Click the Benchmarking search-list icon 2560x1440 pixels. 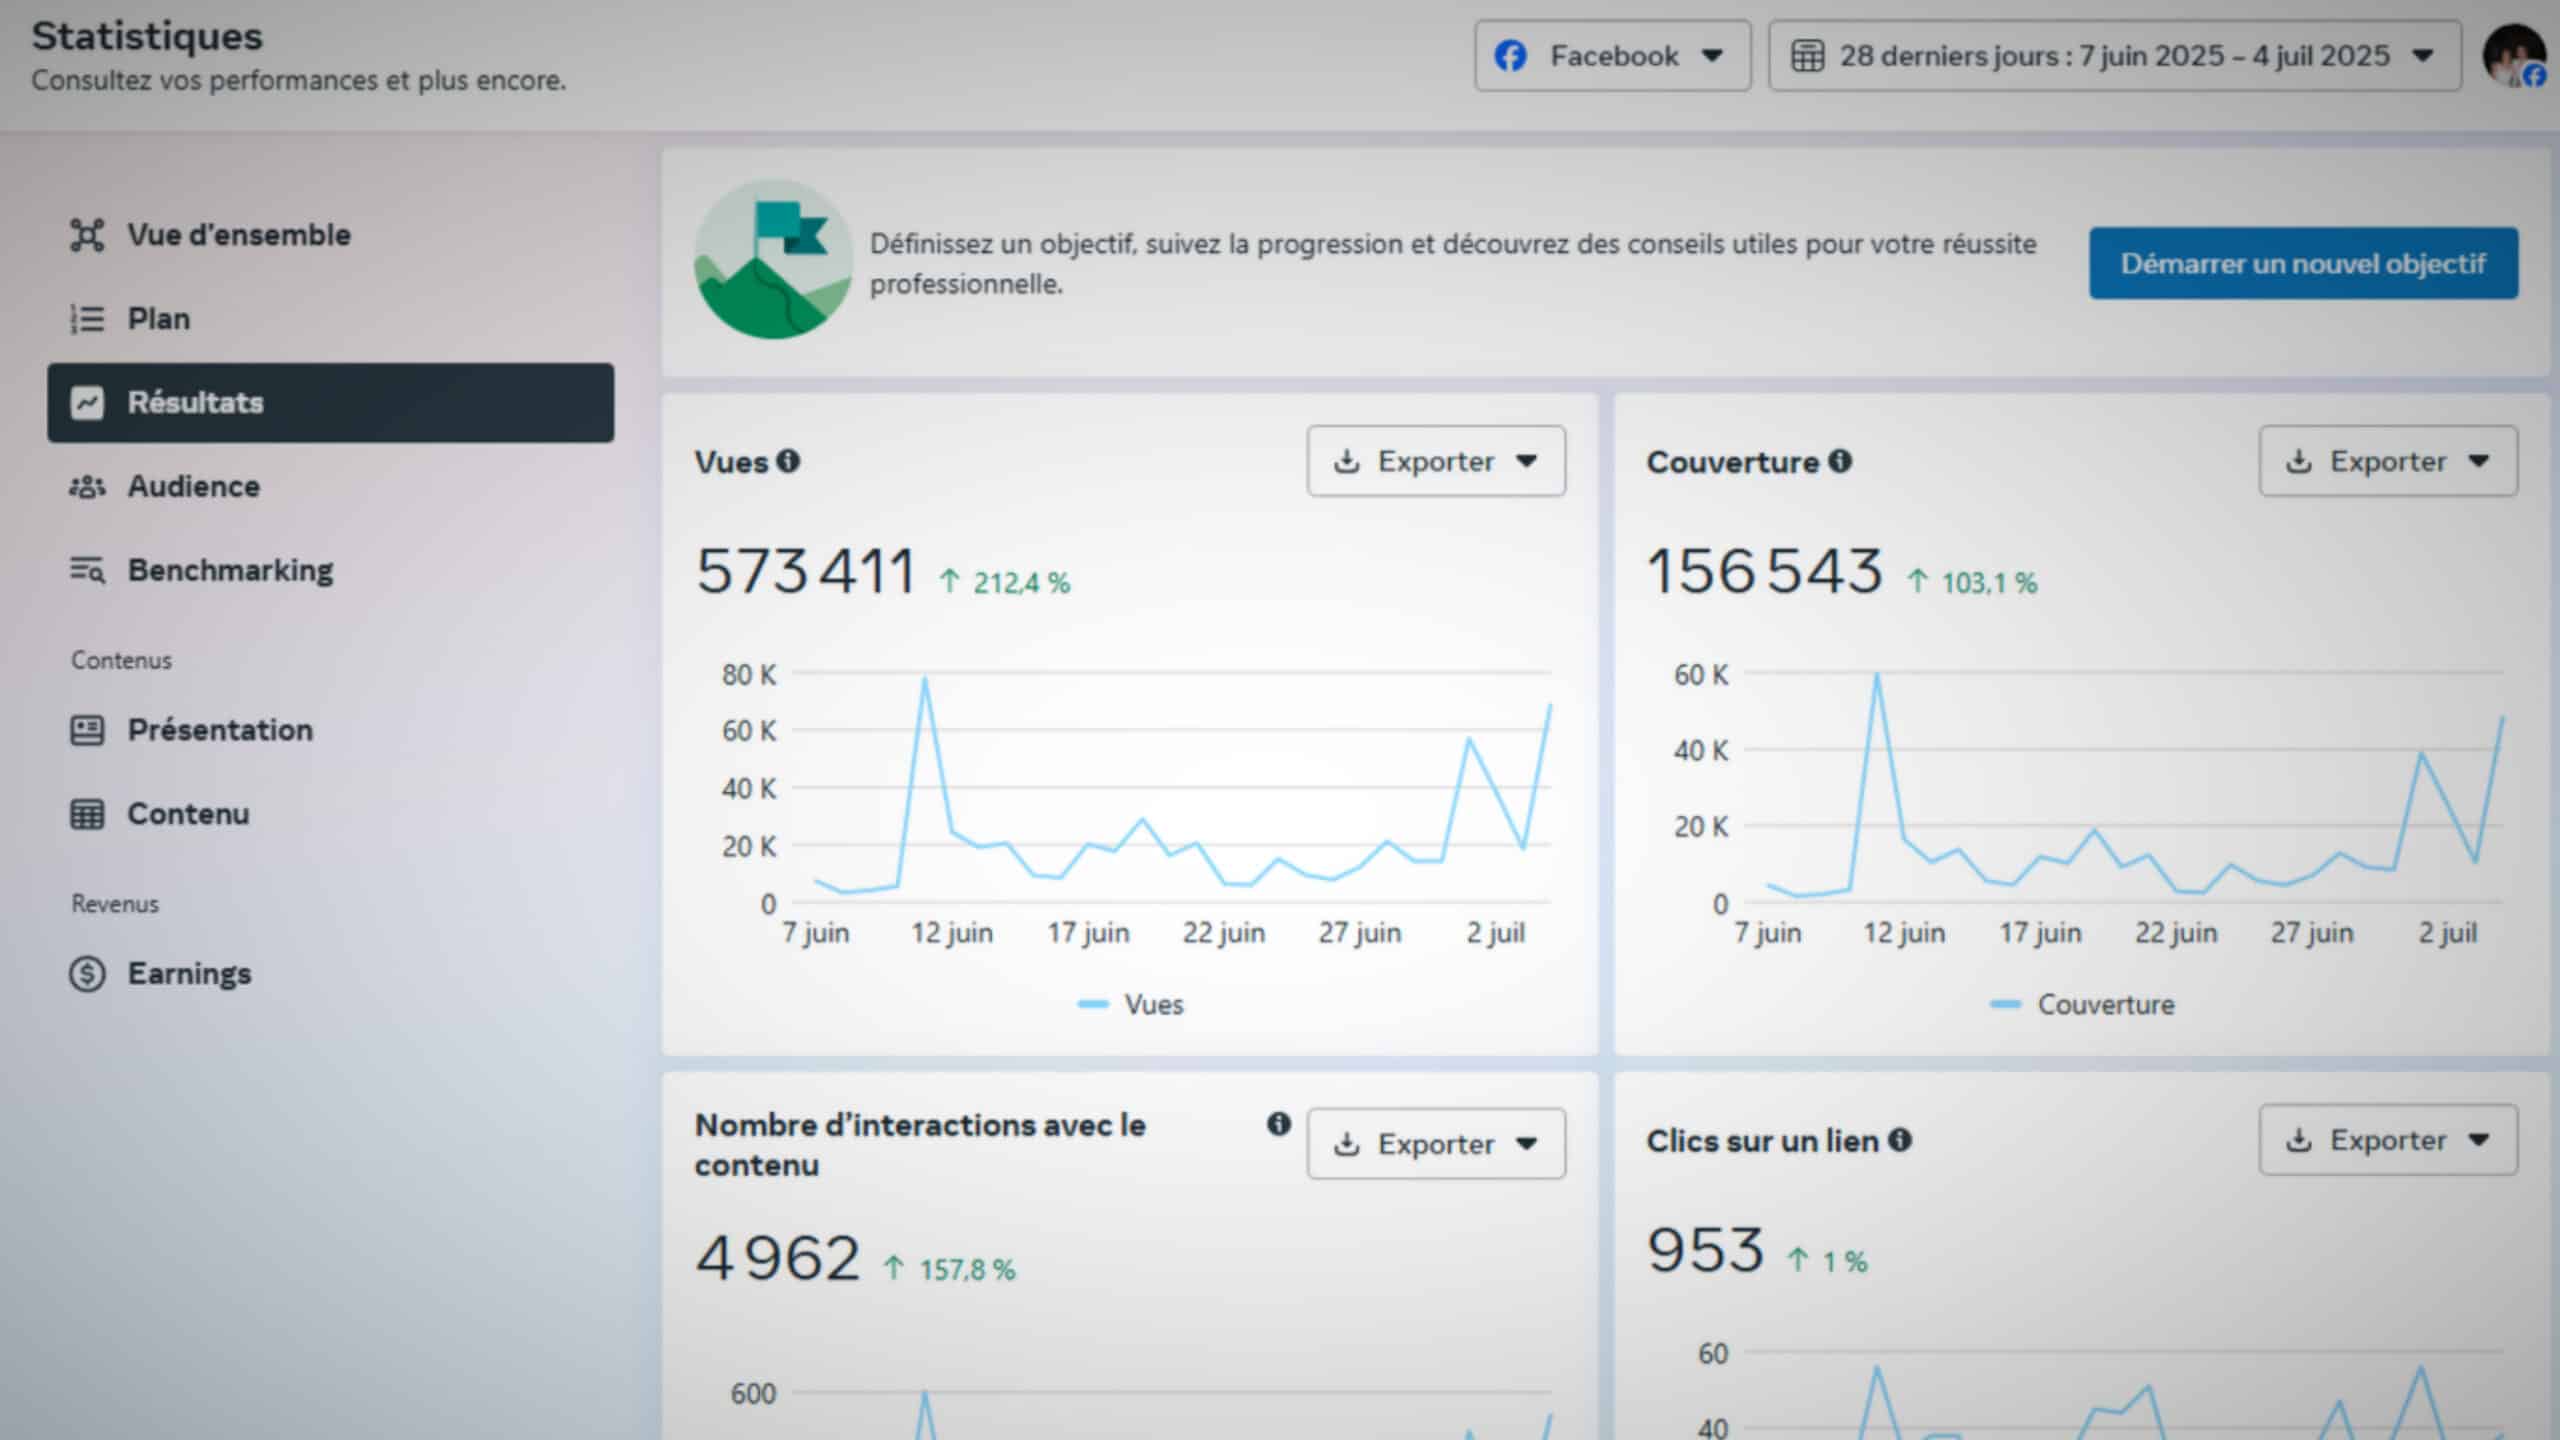tap(87, 570)
